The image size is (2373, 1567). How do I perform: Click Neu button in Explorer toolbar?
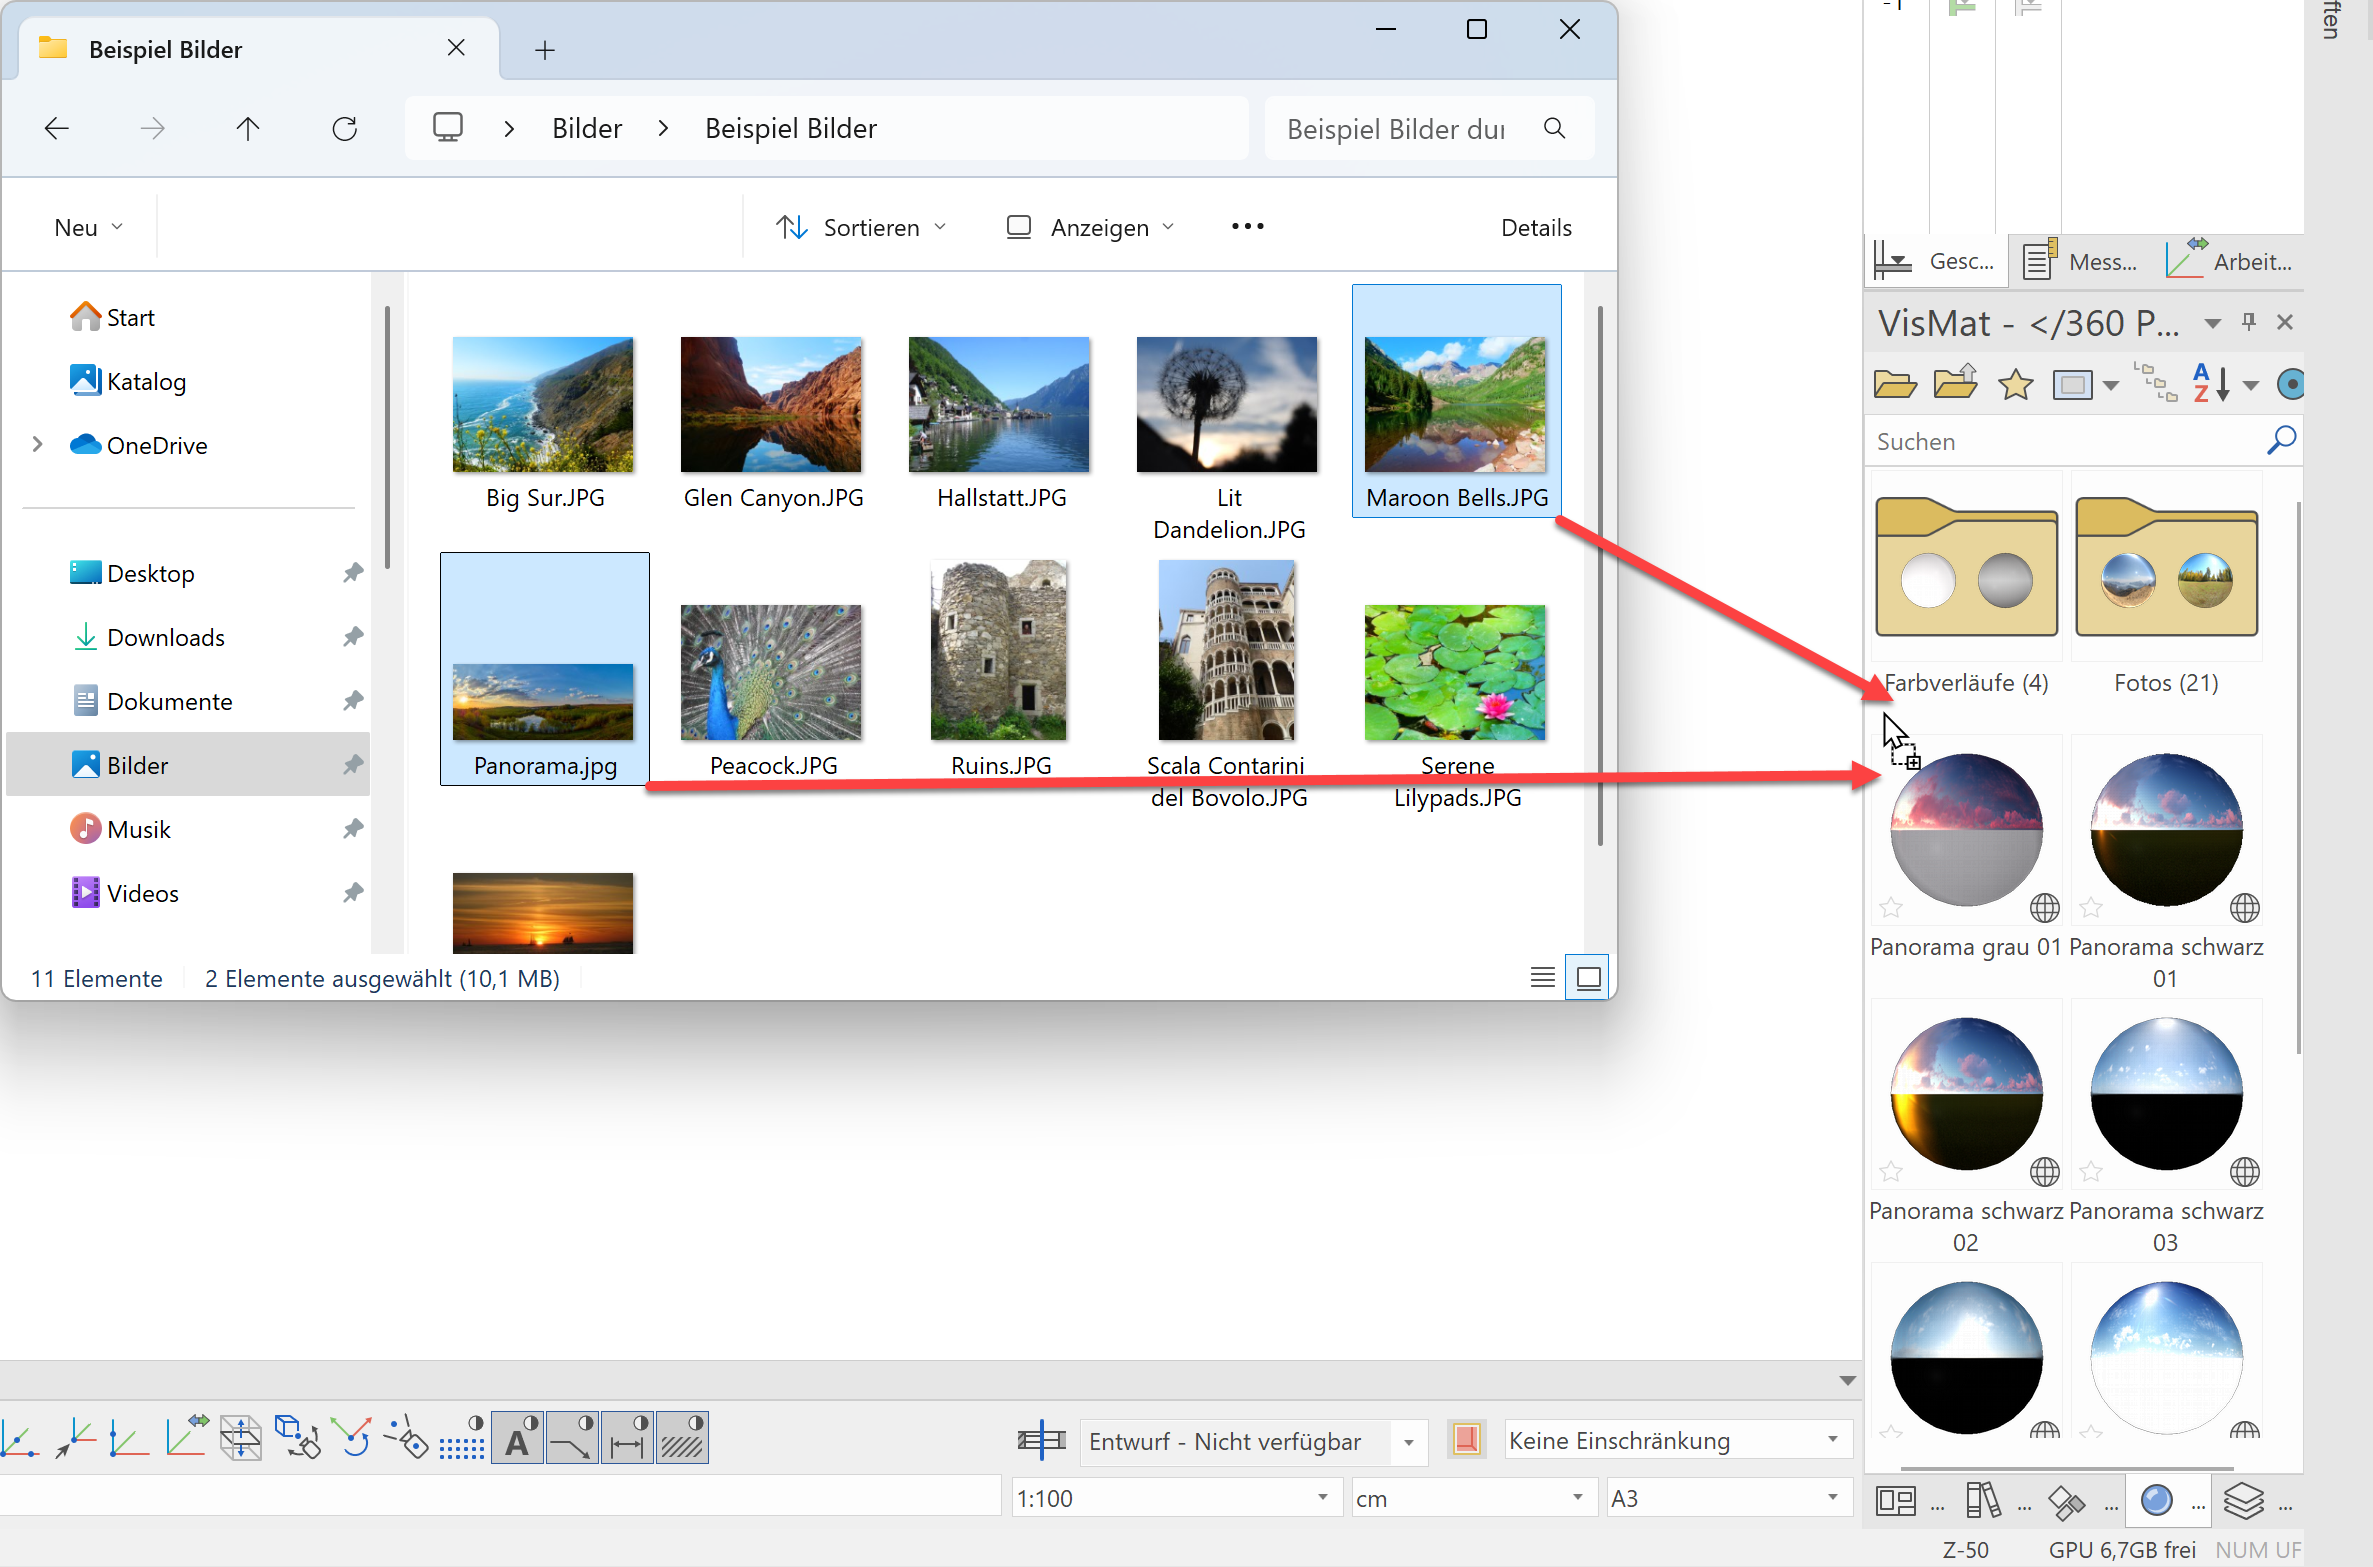(88, 227)
